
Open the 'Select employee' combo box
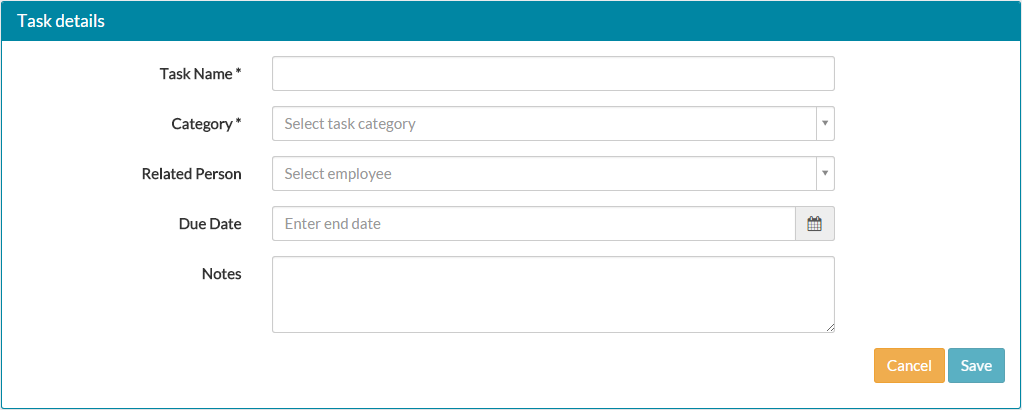(x=544, y=174)
